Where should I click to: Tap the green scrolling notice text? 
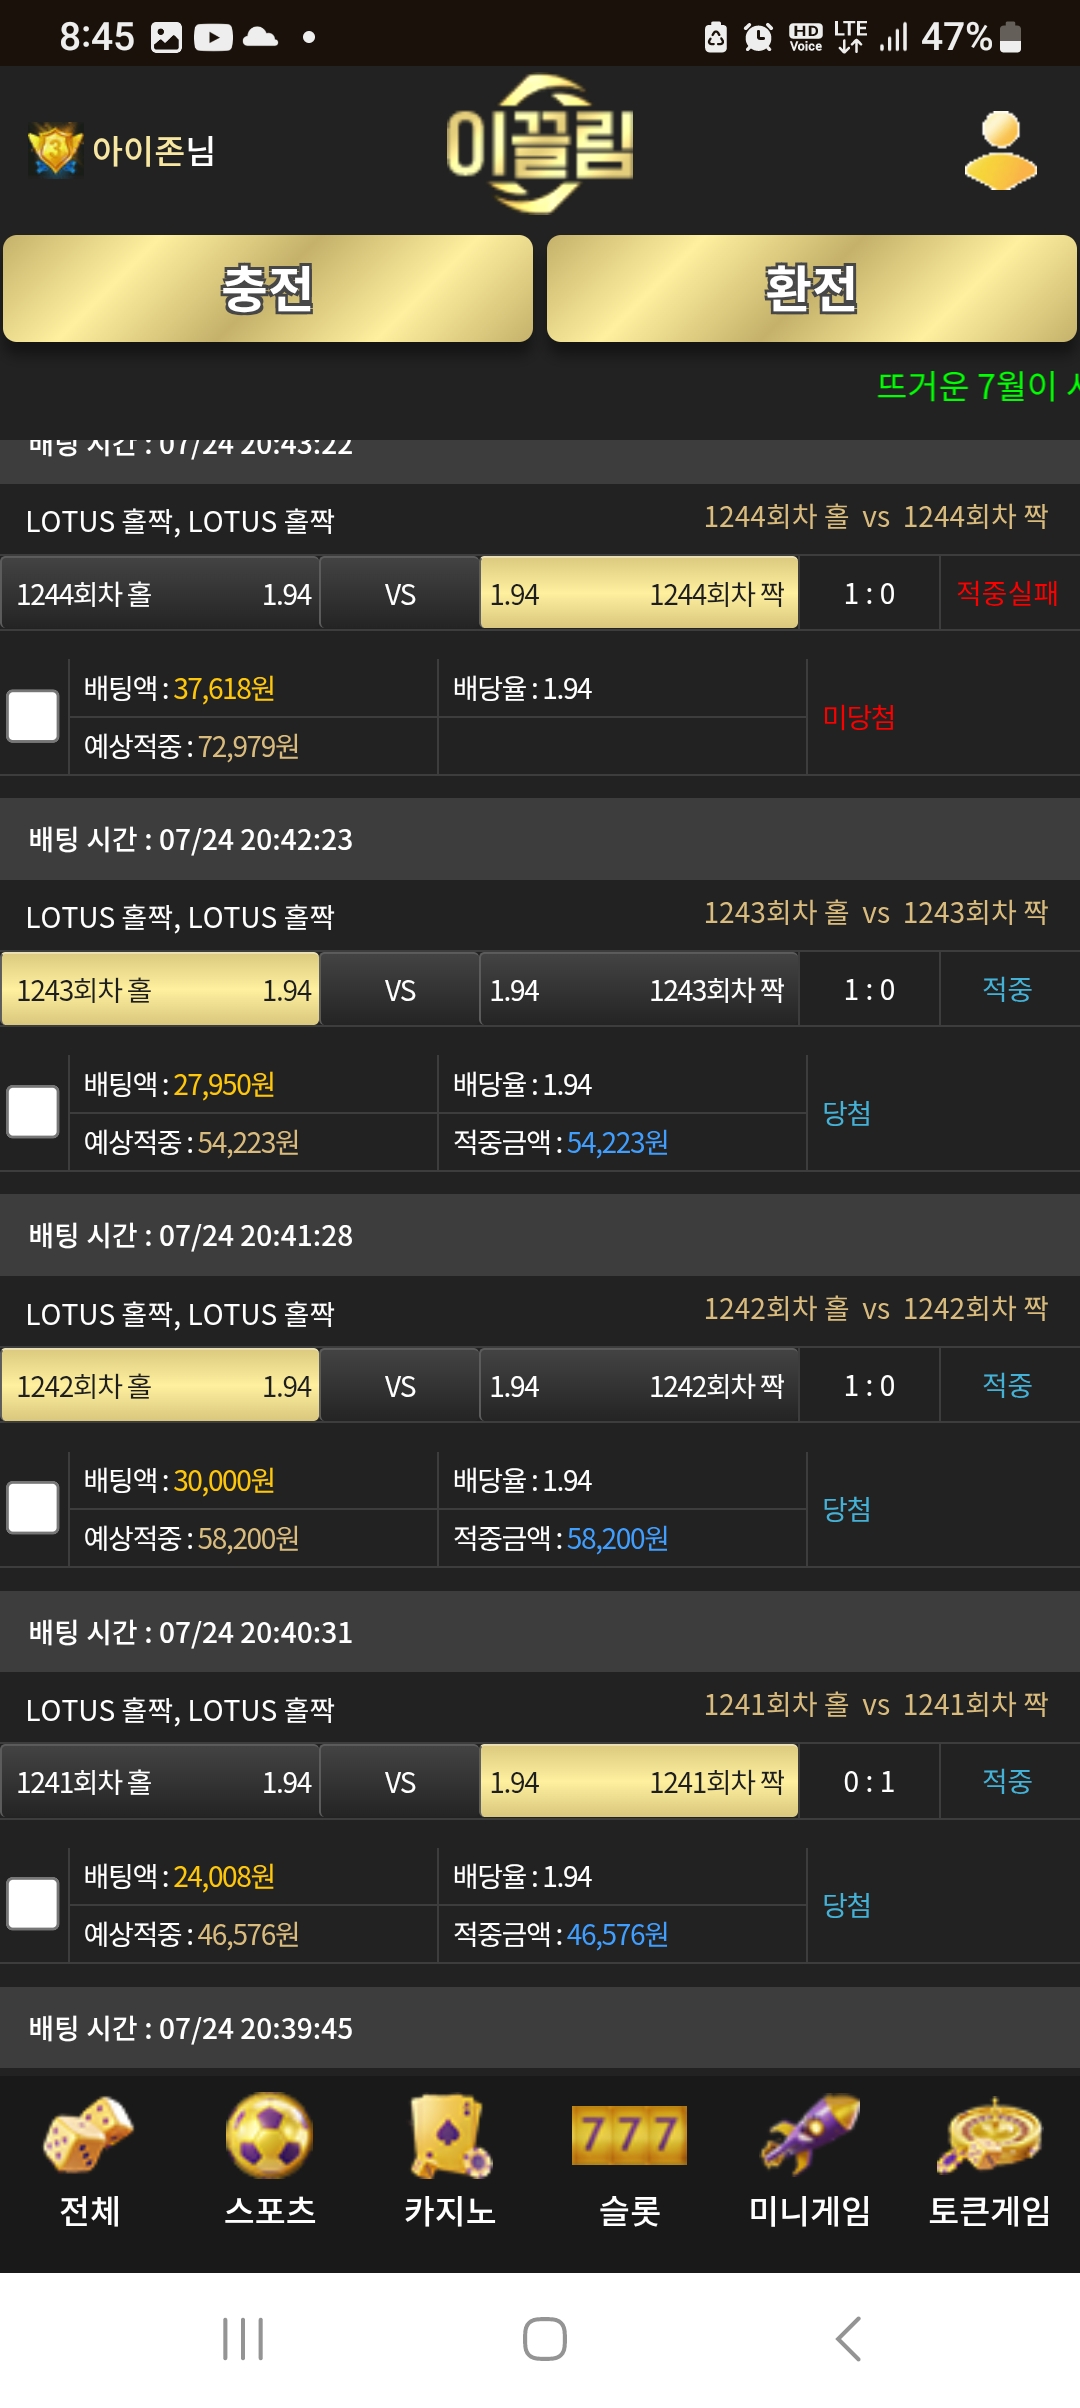click(977, 385)
